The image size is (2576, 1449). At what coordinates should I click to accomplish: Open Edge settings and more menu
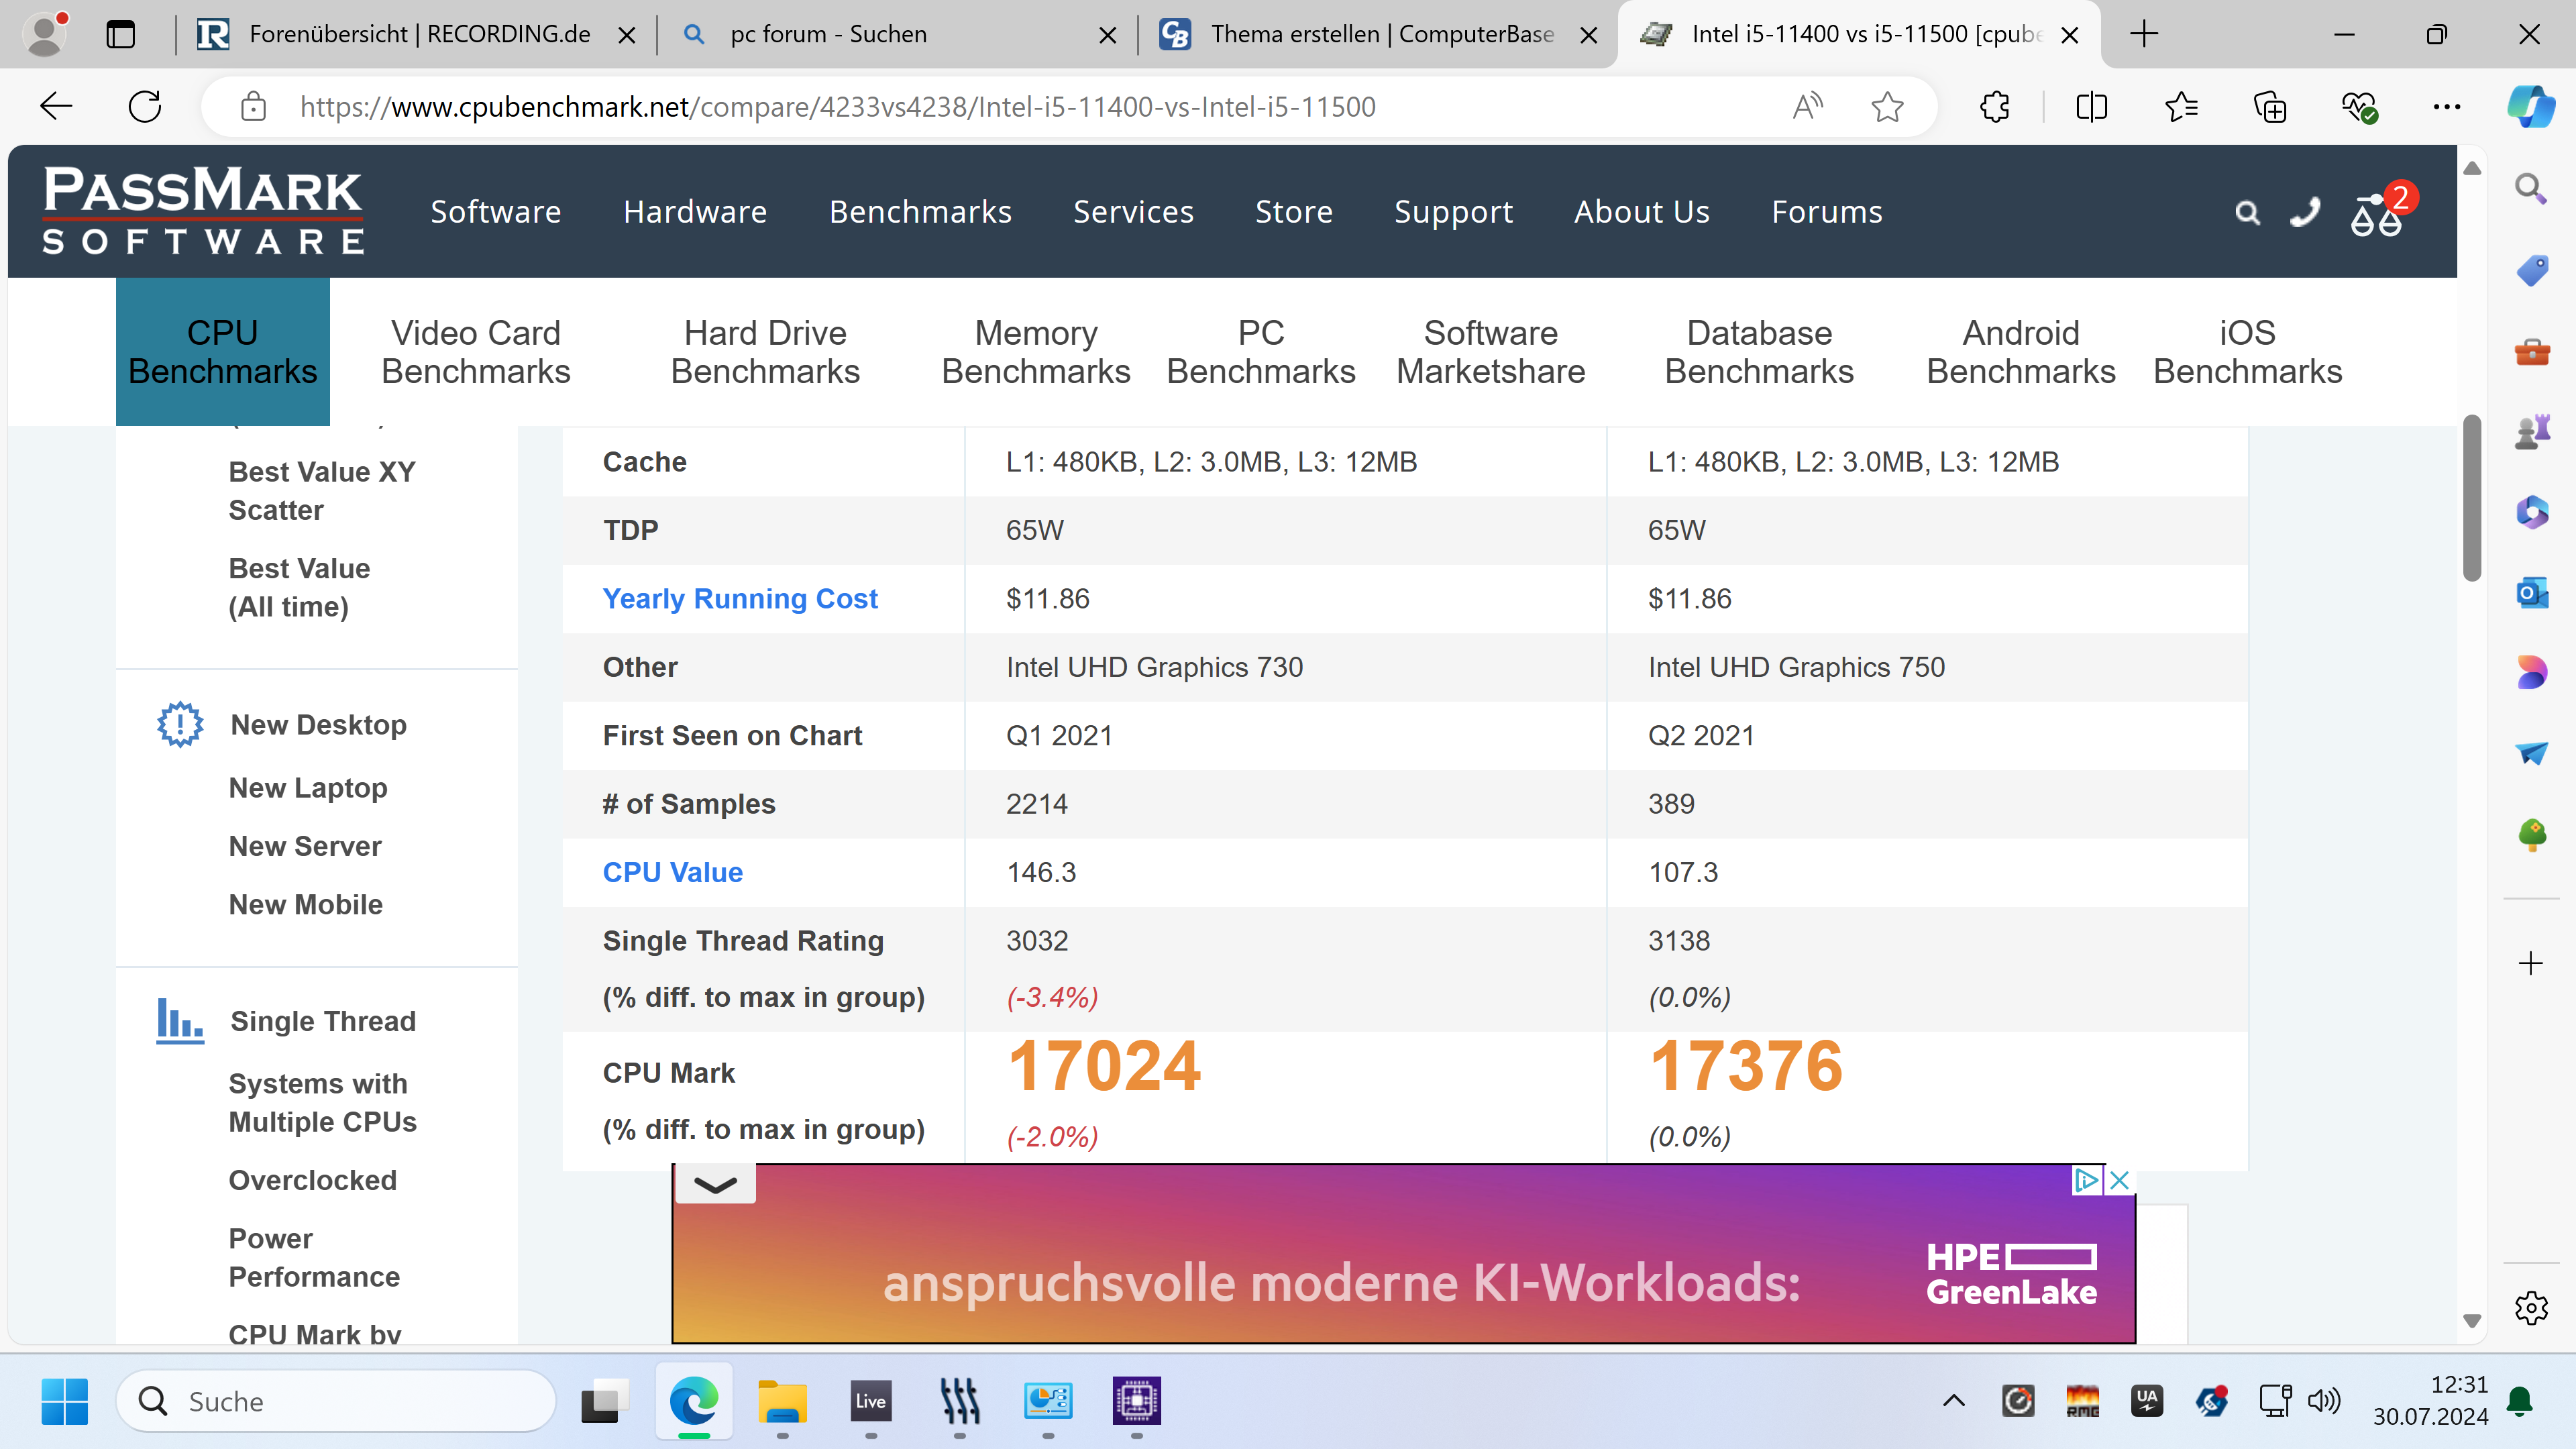coord(2446,106)
